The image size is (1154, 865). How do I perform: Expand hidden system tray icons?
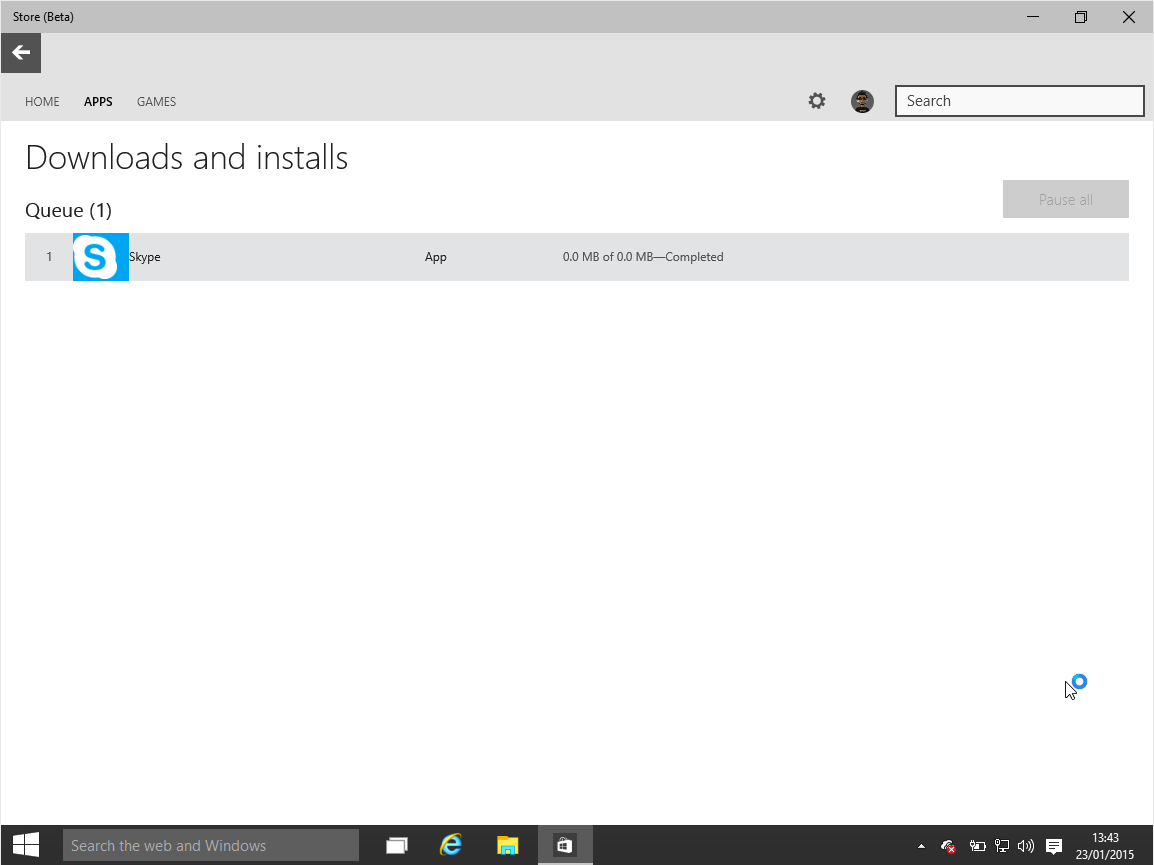(921, 846)
